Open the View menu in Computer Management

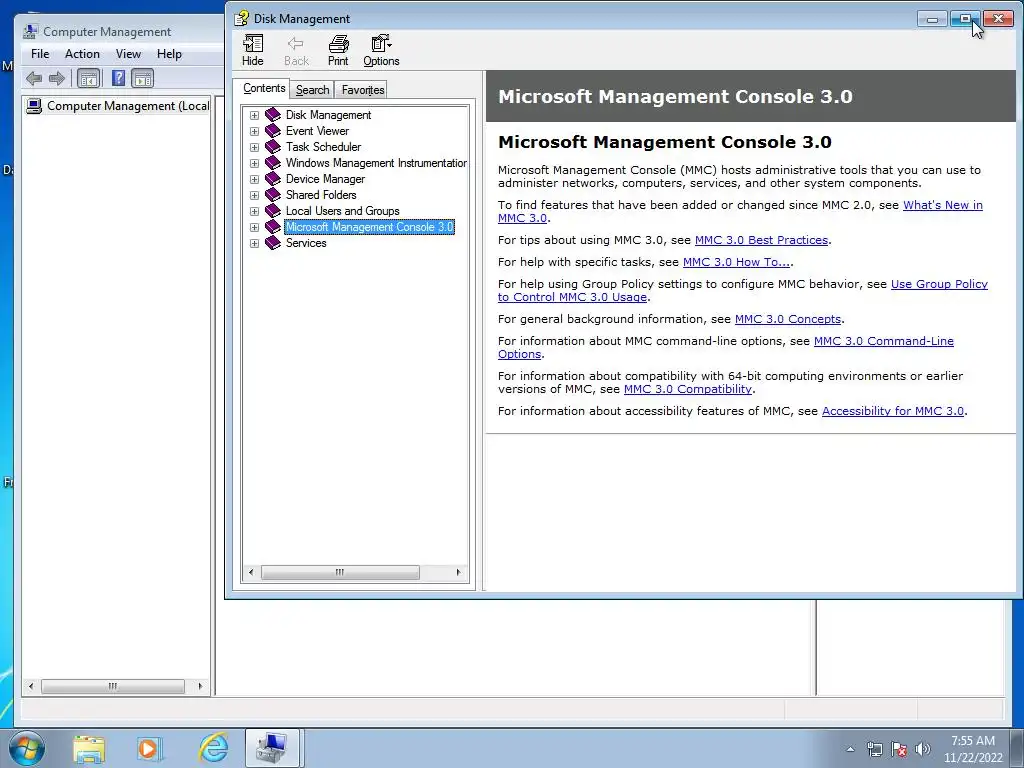(x=128, y=54)
